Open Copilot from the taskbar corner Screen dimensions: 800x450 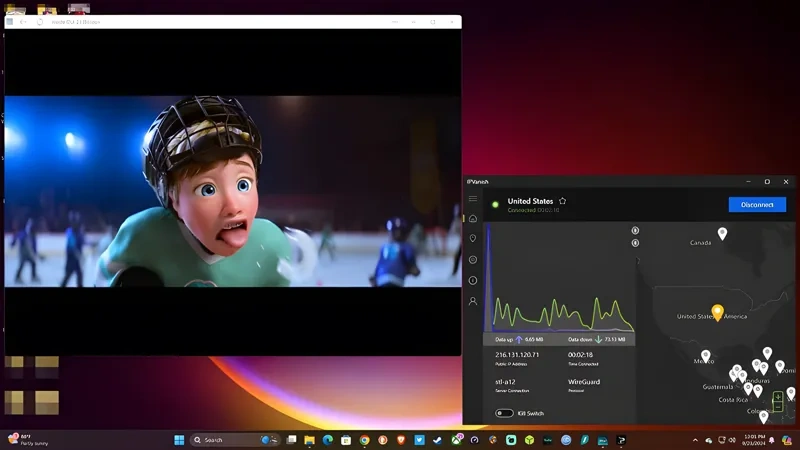[786, 440]
